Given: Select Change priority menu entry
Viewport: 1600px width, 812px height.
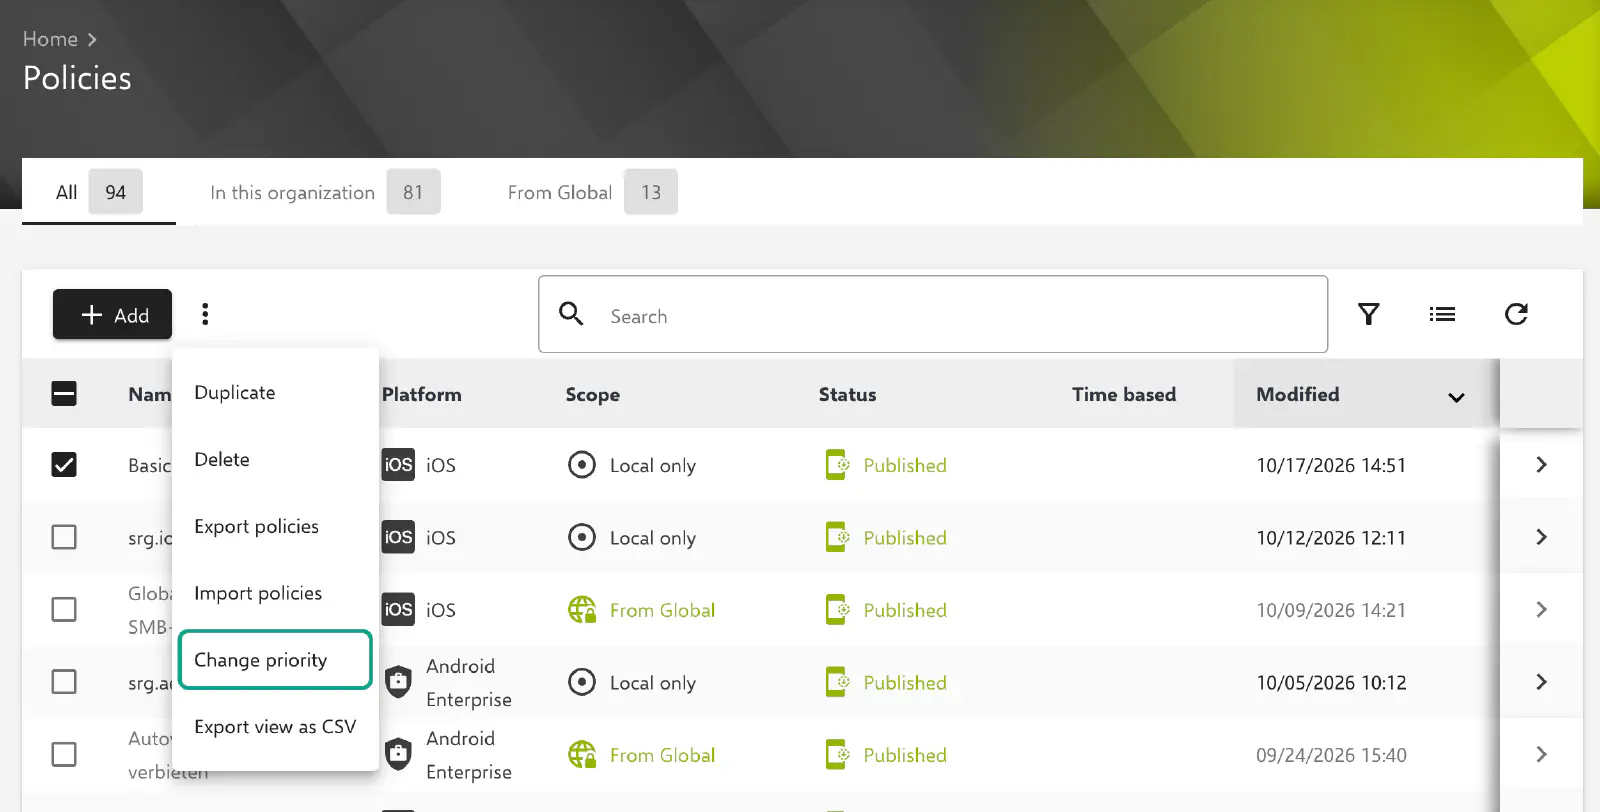Looking at the screenshot, I should coord(275,660).
